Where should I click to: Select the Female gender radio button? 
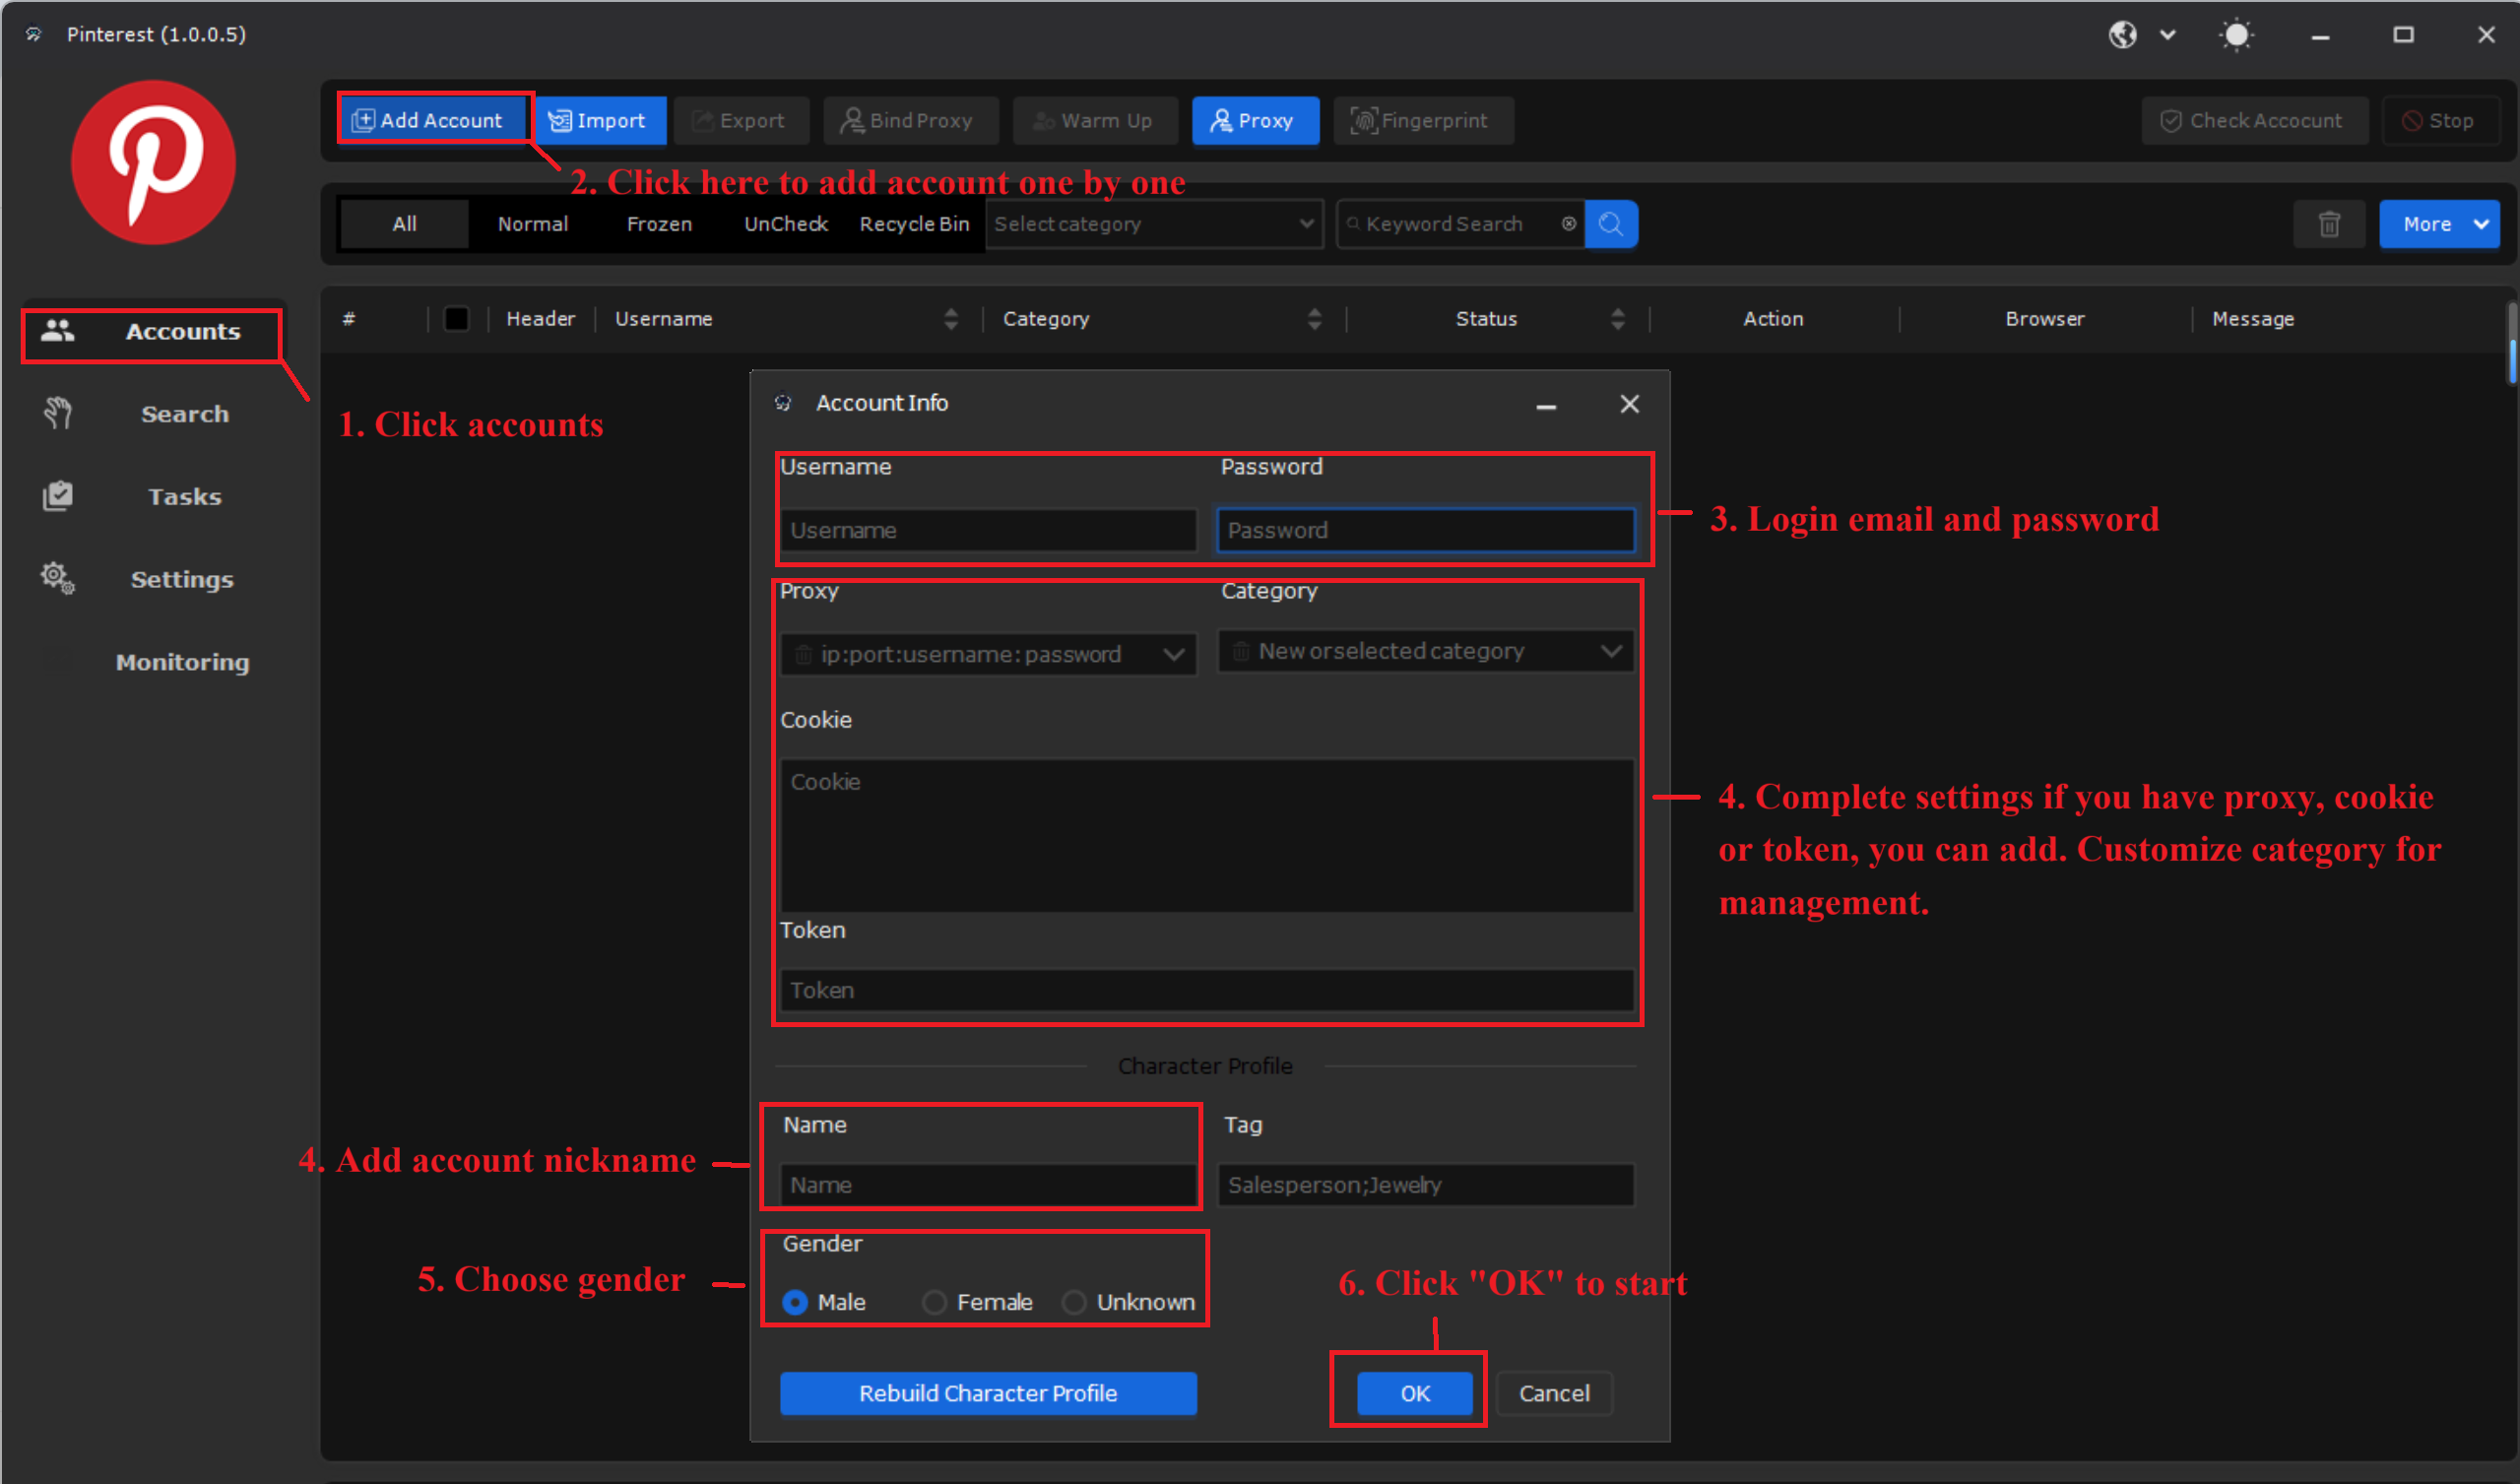[934, 1302]
